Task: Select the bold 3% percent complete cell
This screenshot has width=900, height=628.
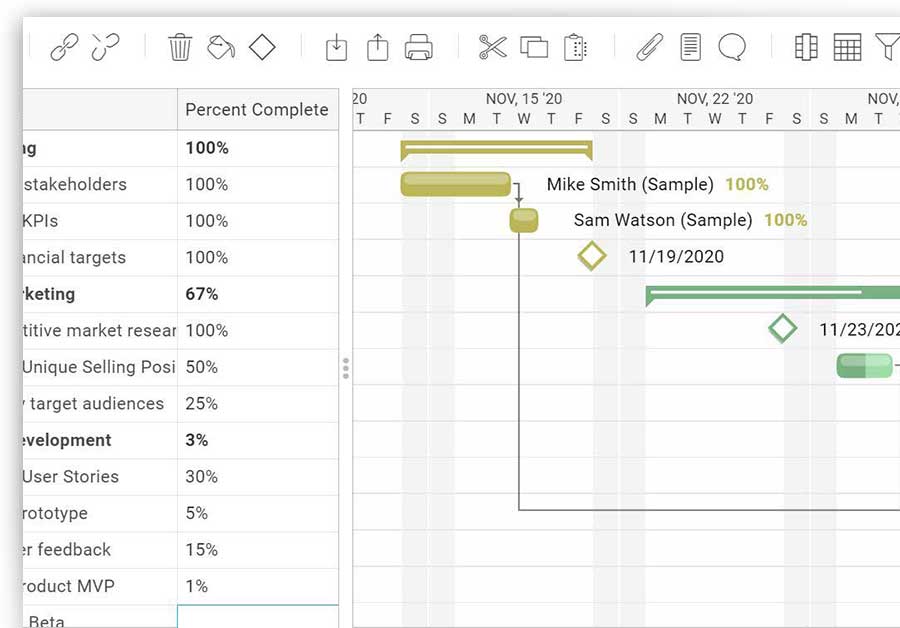Action: 258,440
